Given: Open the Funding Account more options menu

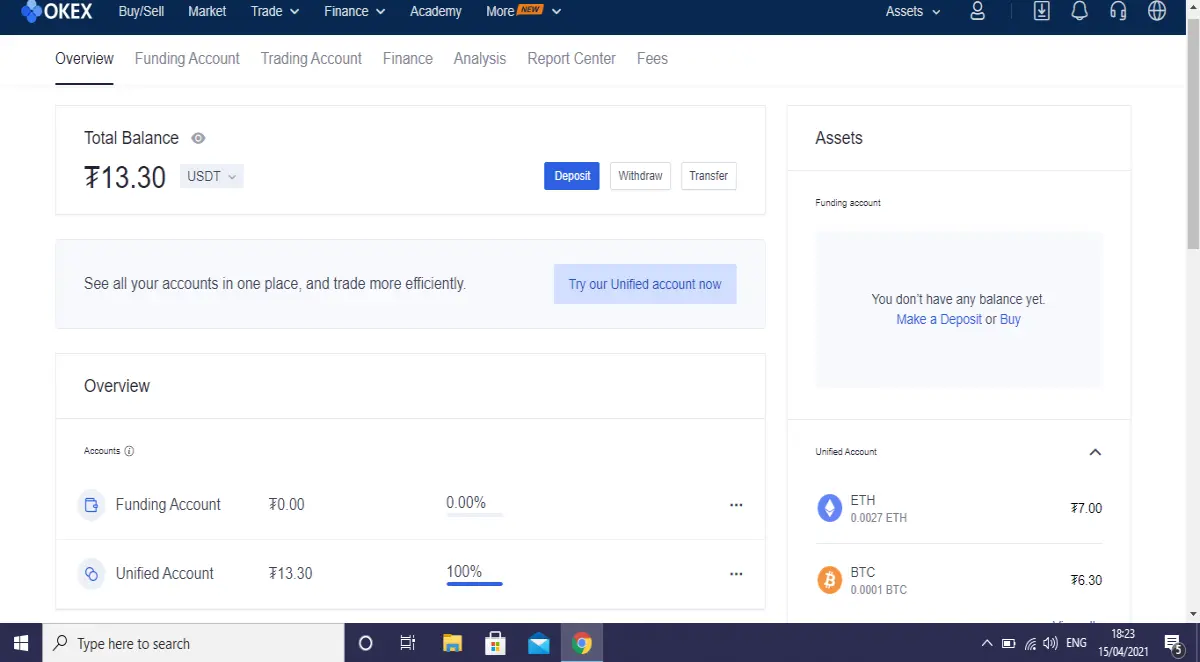Looking at the screenshot, I should click(x=736, y=505).
